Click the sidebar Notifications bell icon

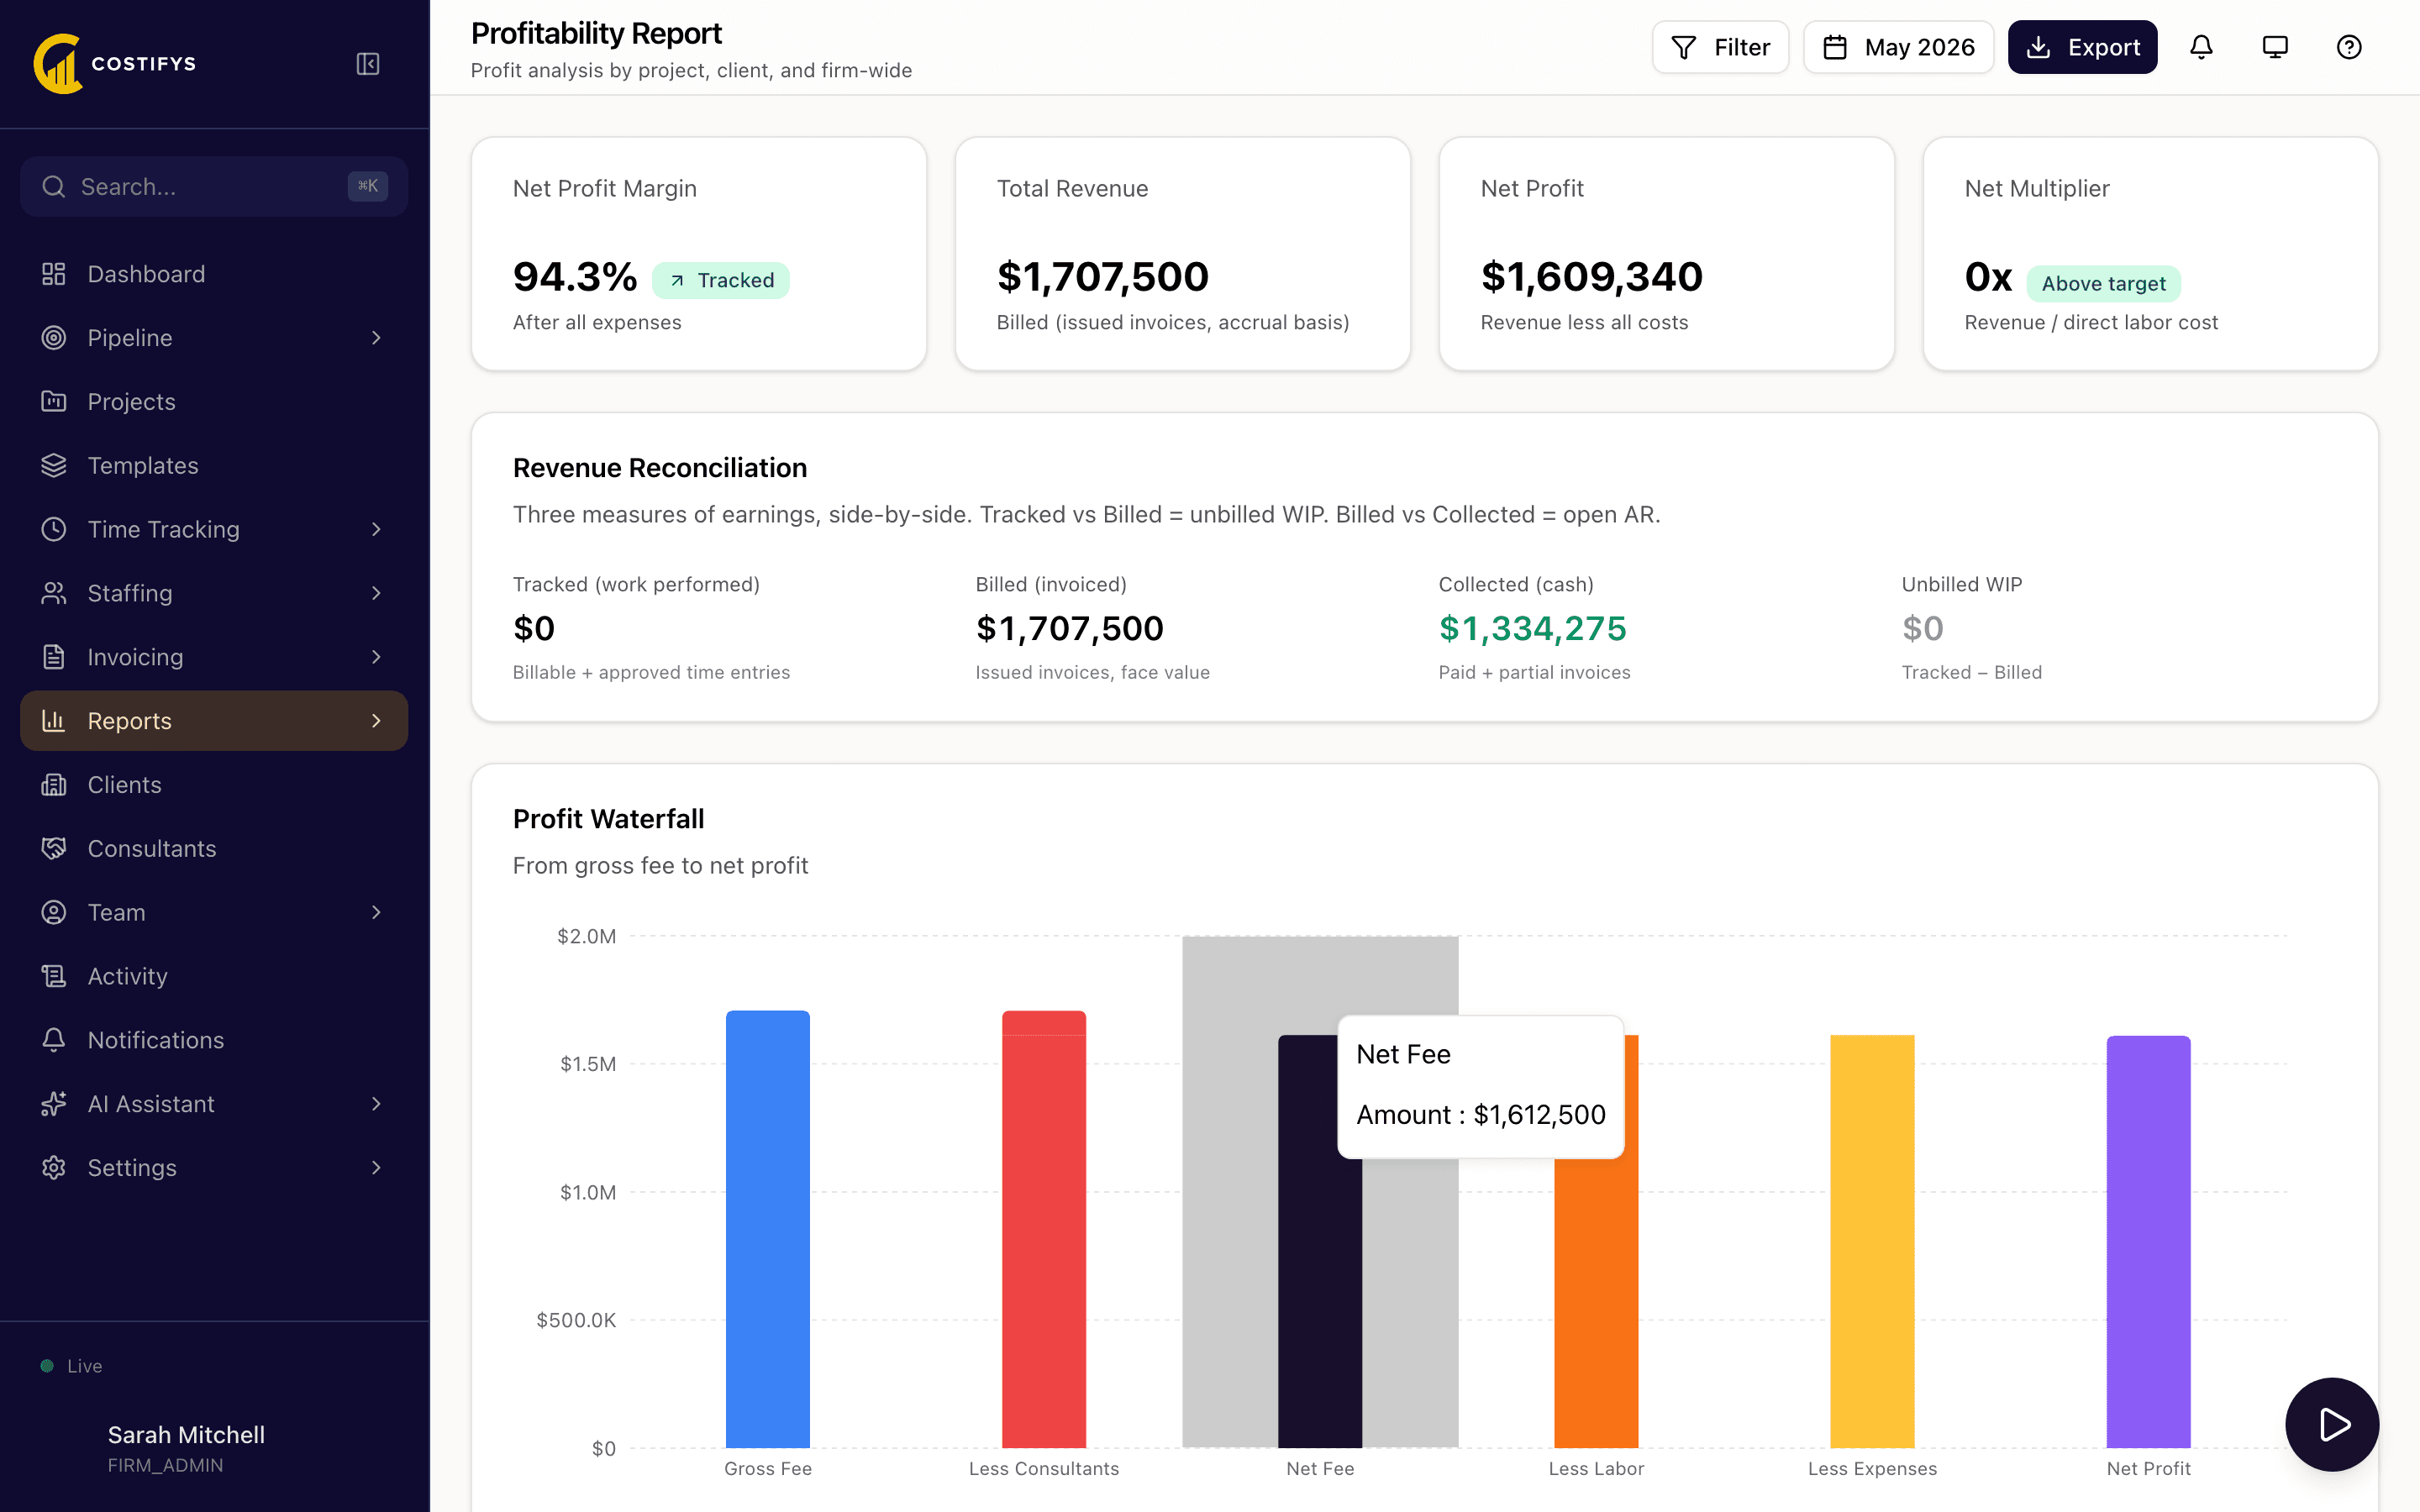tap(54, 1040)
